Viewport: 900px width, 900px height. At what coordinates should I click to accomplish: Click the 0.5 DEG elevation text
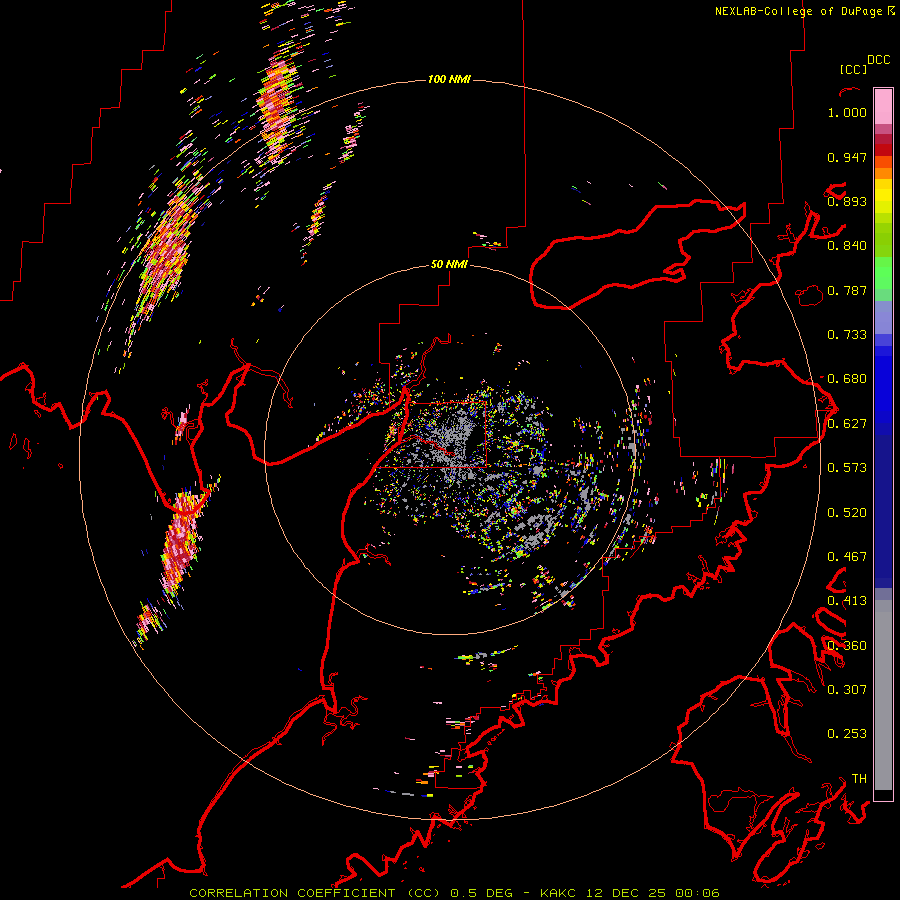[482, 893]
